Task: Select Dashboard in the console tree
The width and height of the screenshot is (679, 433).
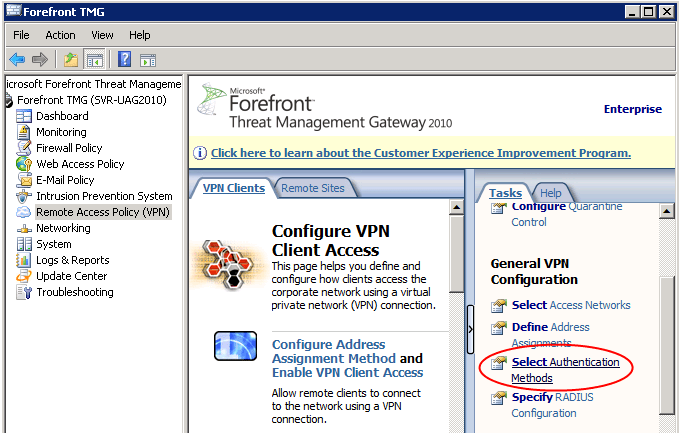Action: [62, 116]
